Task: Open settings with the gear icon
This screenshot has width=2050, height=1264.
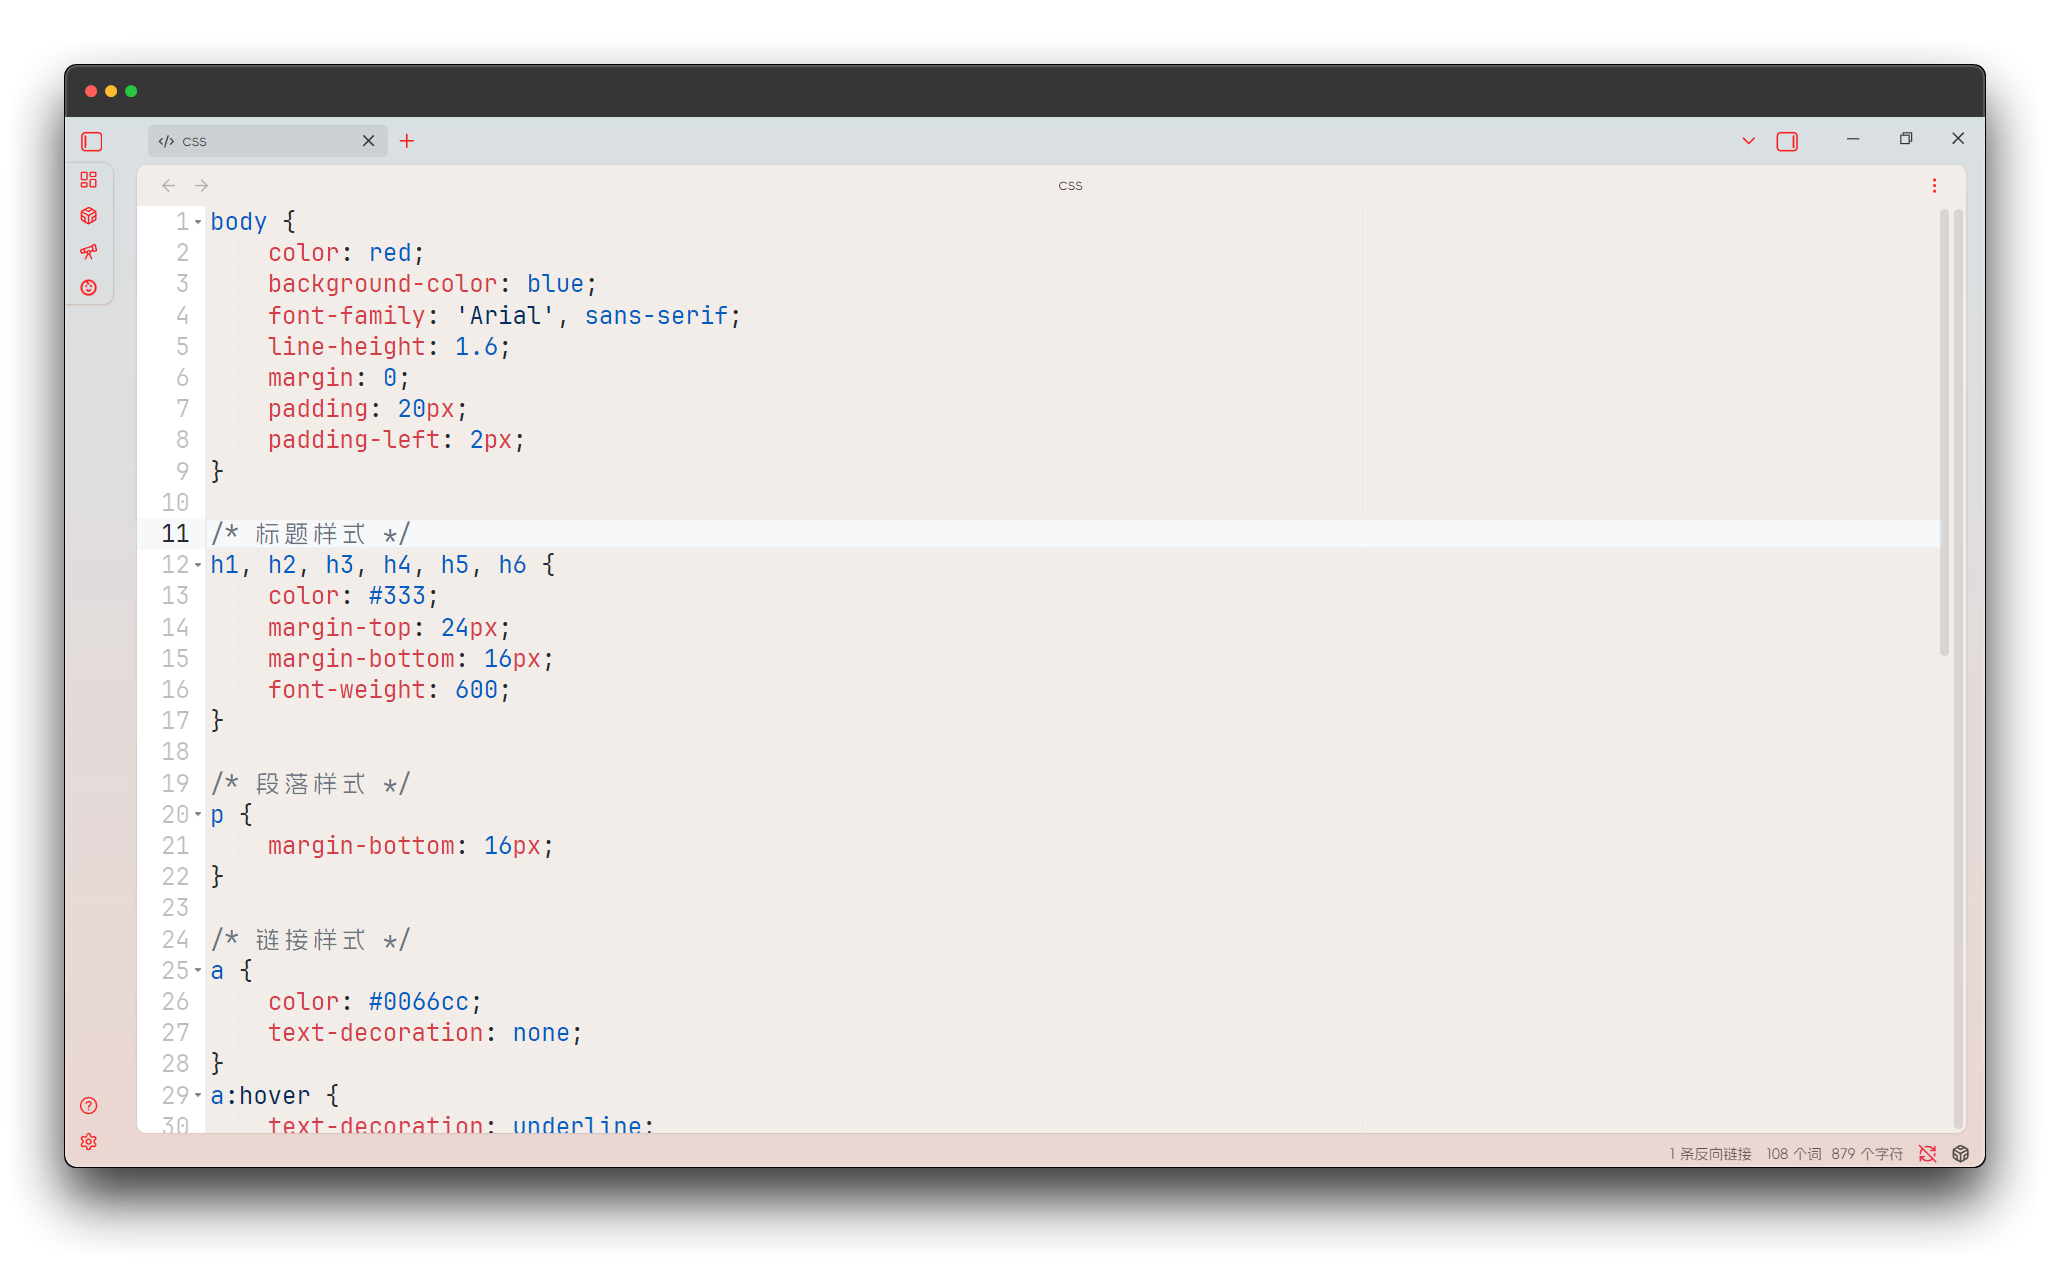Action: pyautogui.click(x=88, y=1141)
